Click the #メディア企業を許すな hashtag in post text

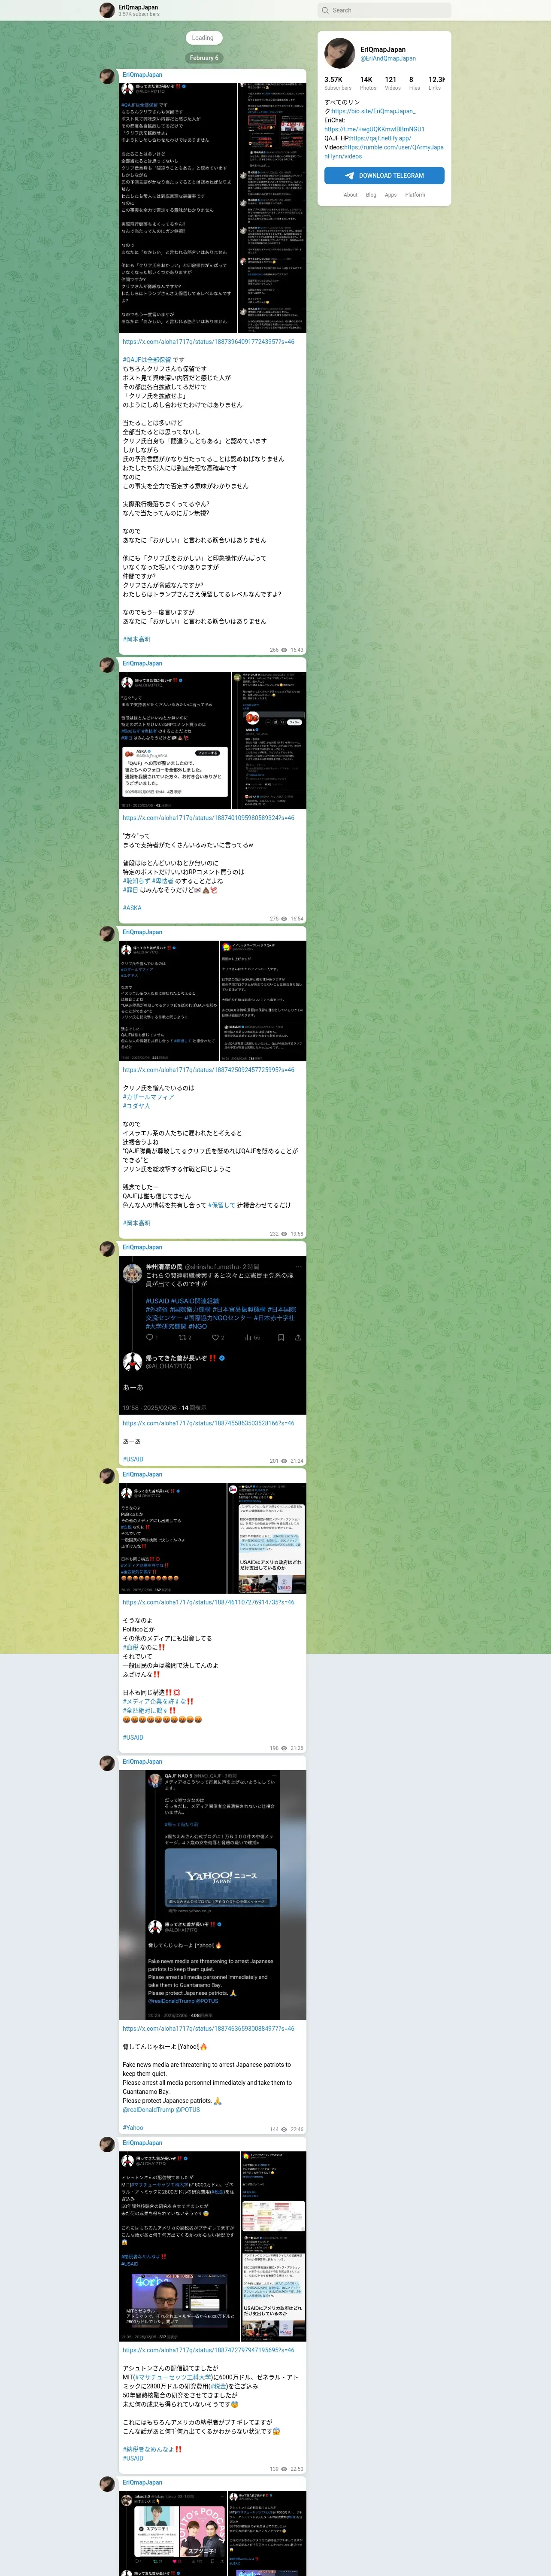[154, 1701]
